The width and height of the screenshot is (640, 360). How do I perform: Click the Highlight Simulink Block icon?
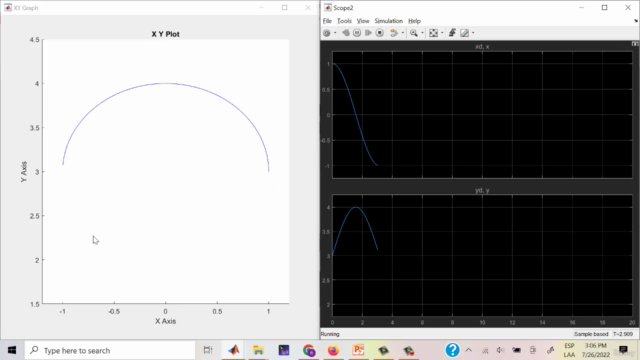(x=393, y=33)
